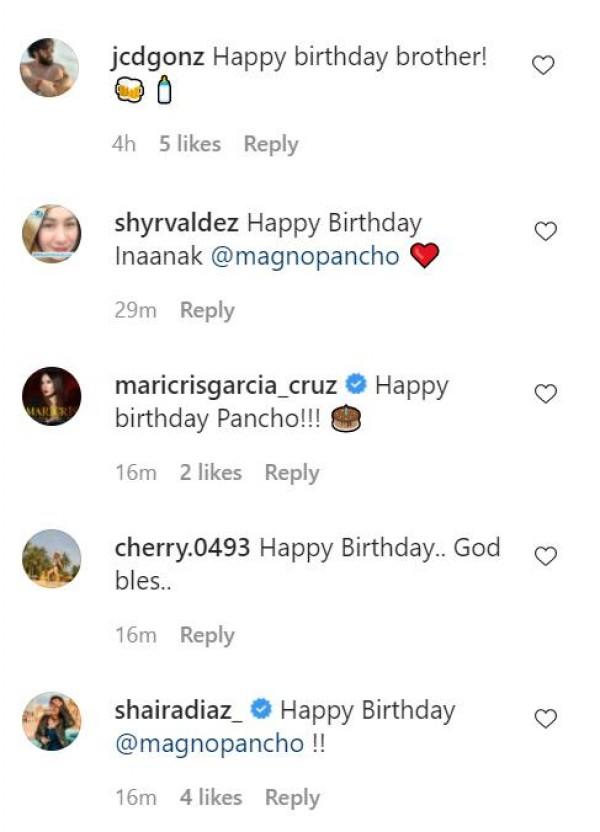Open shyrvaldez's profile avatar
600x832 pixels.
click(x=51, y=234)
